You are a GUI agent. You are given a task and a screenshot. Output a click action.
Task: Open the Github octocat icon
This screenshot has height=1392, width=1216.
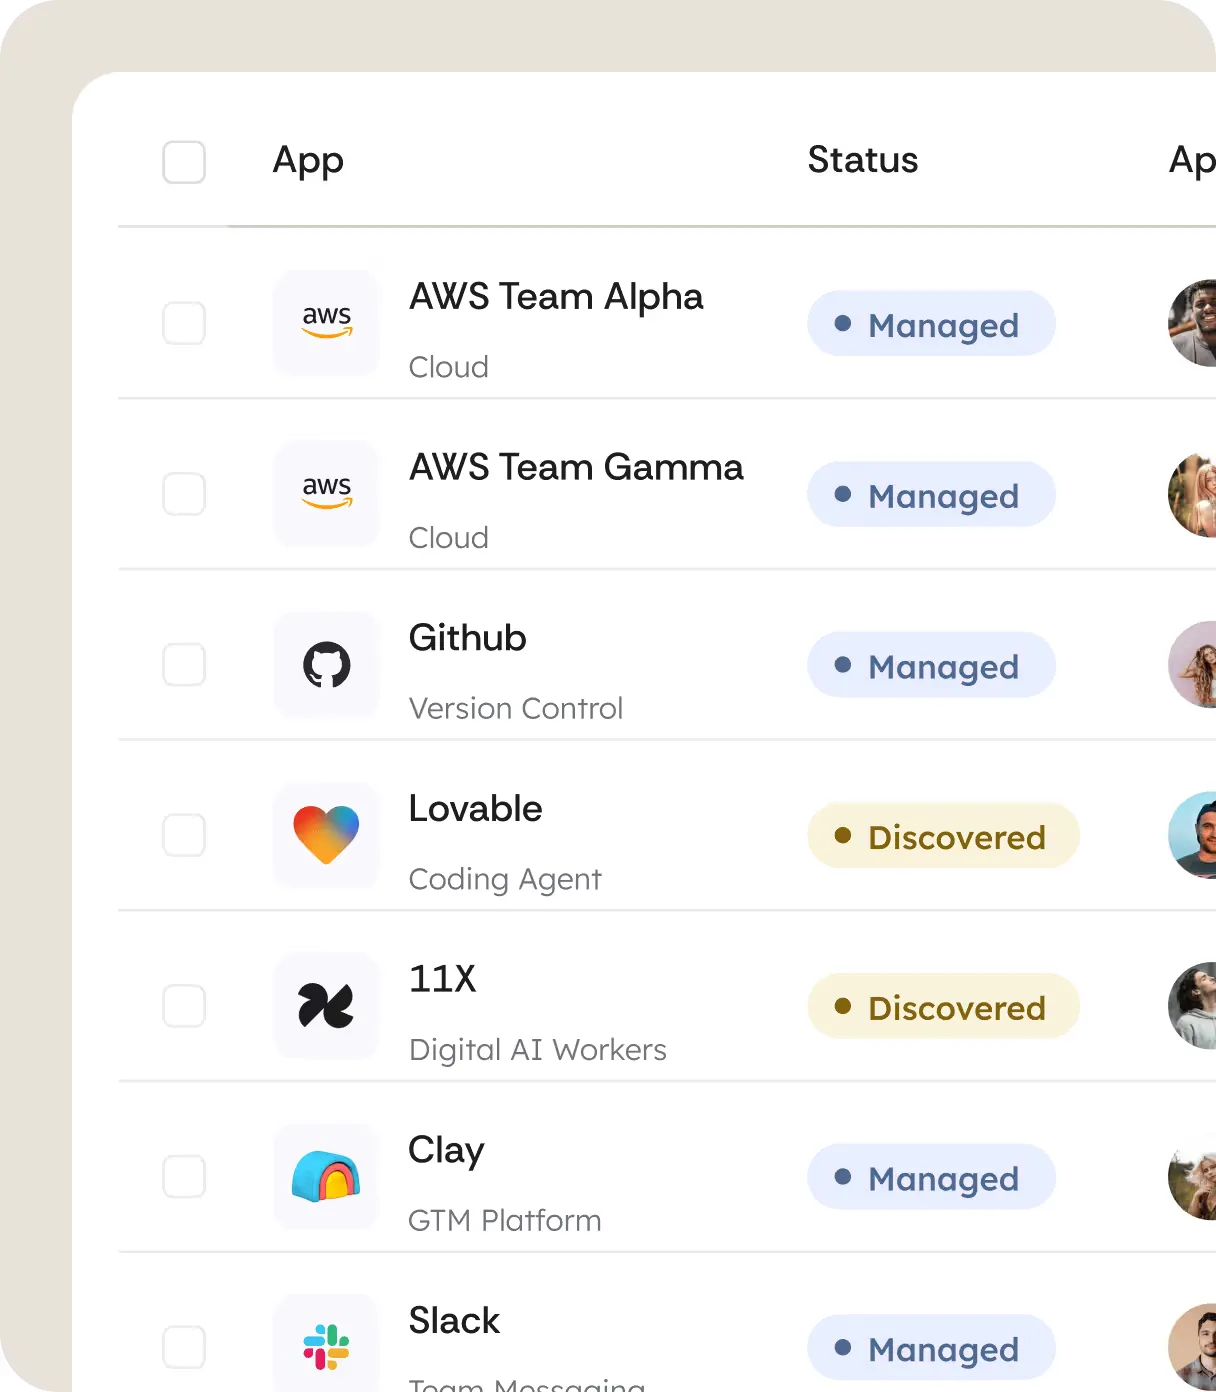tap(326, 665)
